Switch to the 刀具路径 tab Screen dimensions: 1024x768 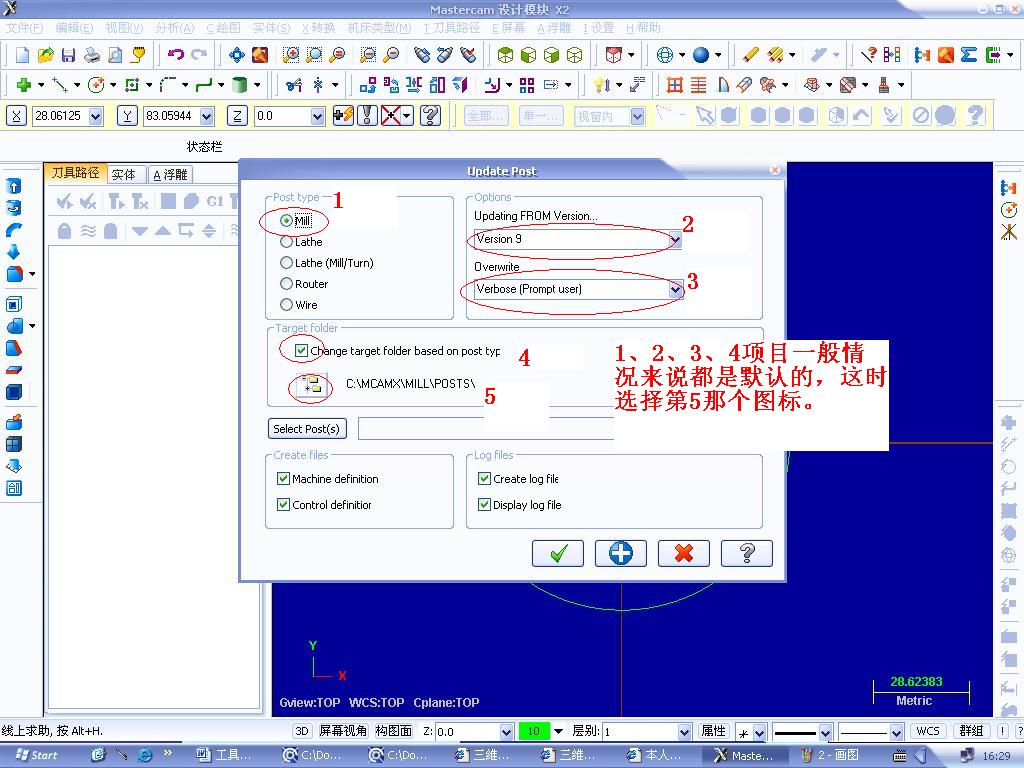tap(75, 173)
